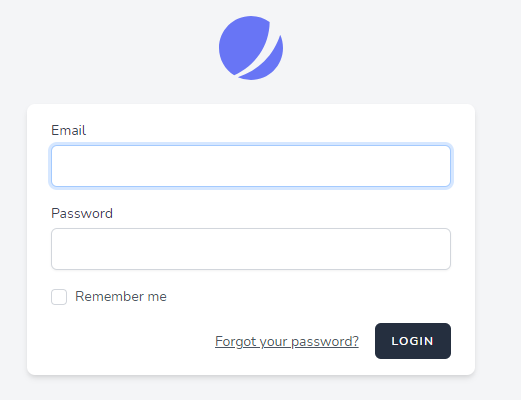521x400 pixels.
Task: Open the Forgot your password link
Action: click(287, 341)
